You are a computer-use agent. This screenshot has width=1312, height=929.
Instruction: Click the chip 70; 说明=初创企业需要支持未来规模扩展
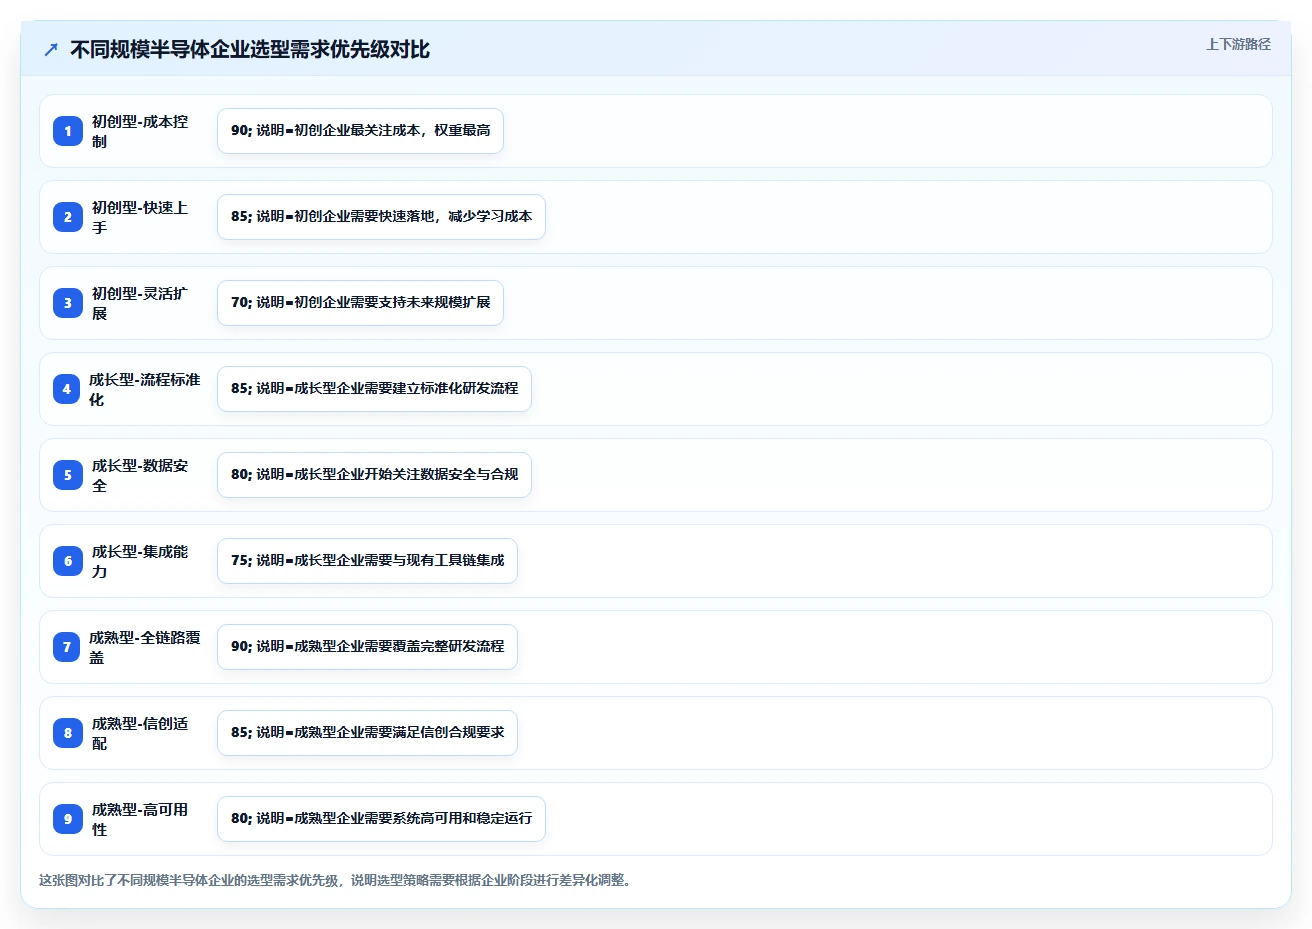point(360,303)
